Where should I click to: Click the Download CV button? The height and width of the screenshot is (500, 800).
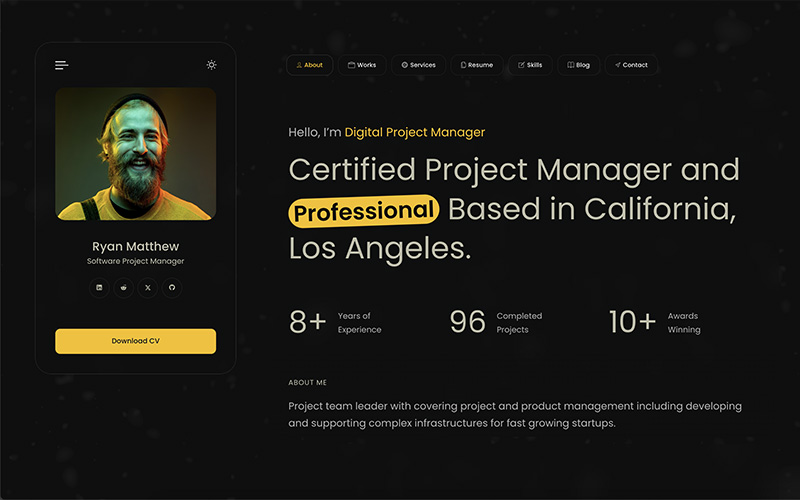(135, 341)
